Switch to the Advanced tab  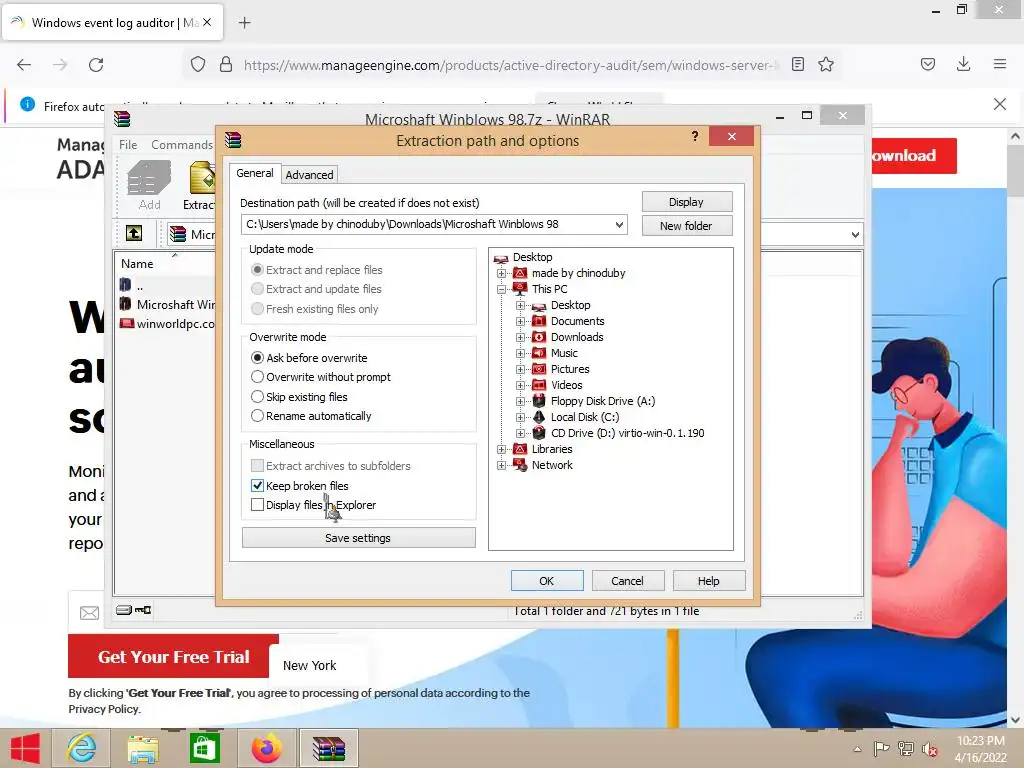pyautogui.click(x=310, y=174)
